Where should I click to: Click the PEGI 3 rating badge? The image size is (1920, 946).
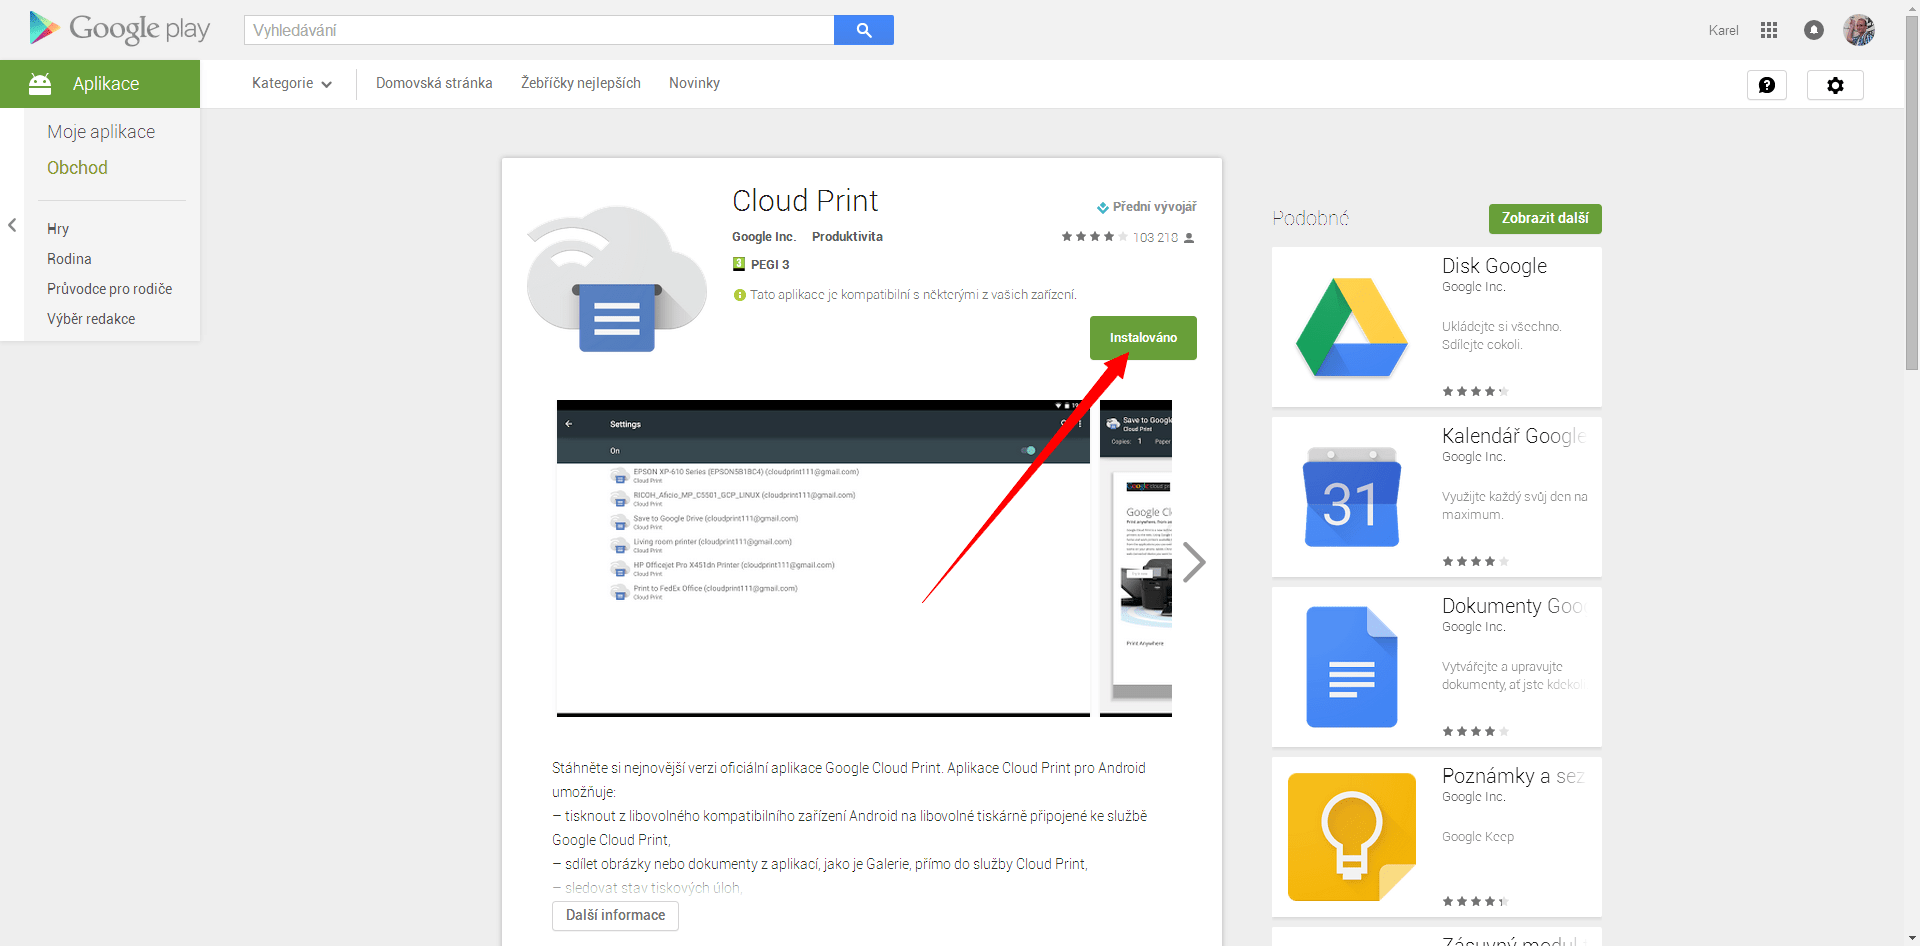coord(761,264)
